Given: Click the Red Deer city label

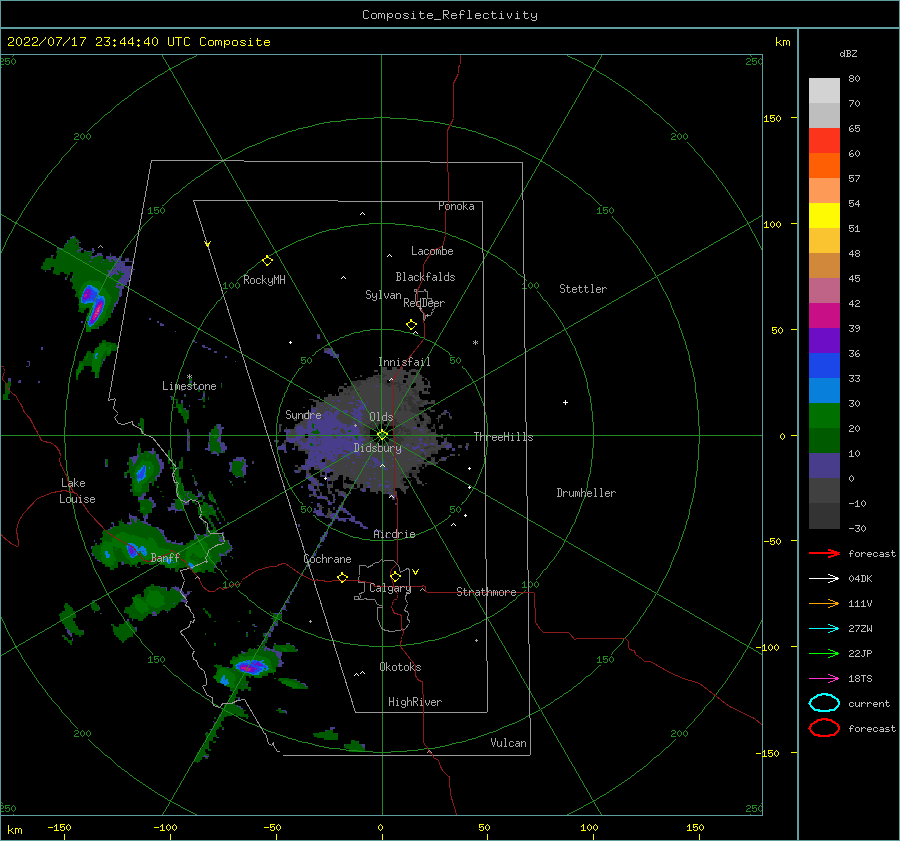Looking at the screenshot, I should point(424,303).
